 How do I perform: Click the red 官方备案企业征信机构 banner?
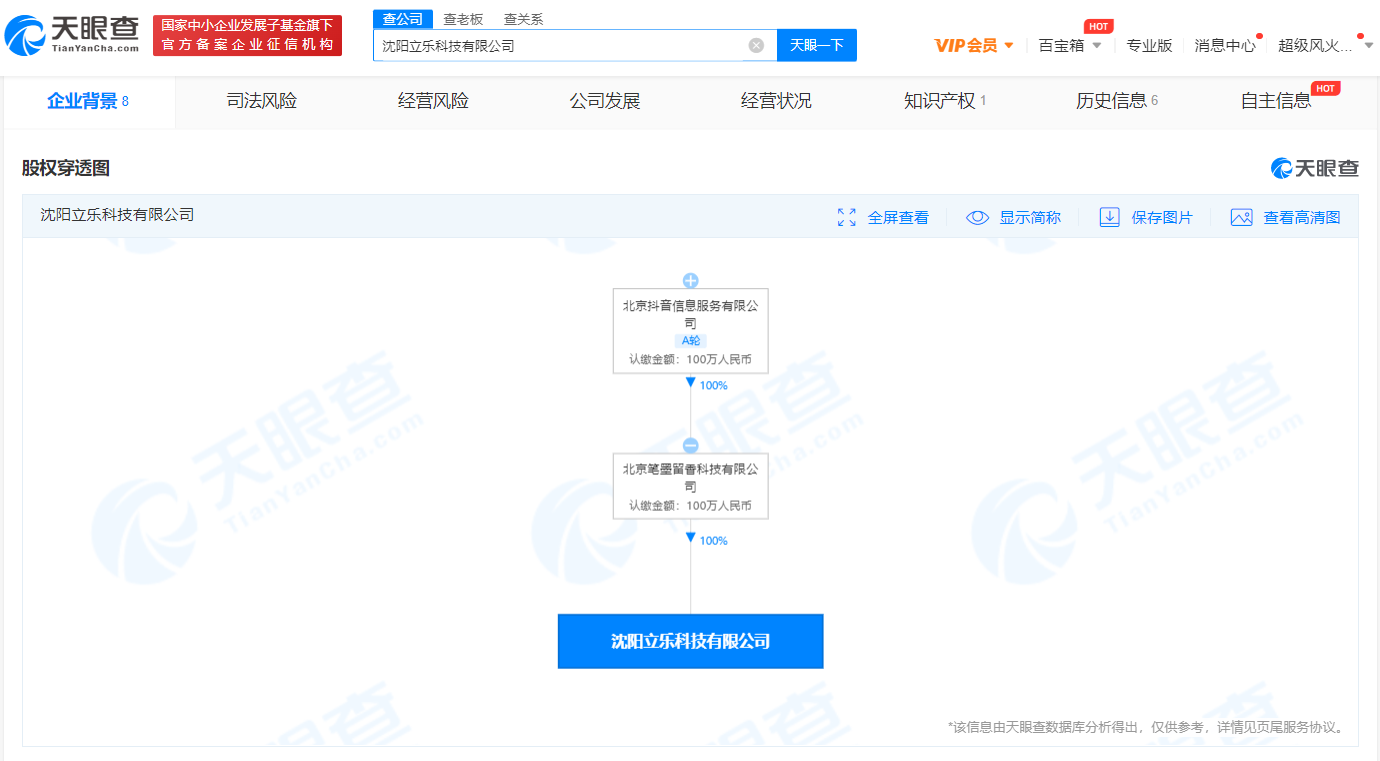(x=247, y=36)
